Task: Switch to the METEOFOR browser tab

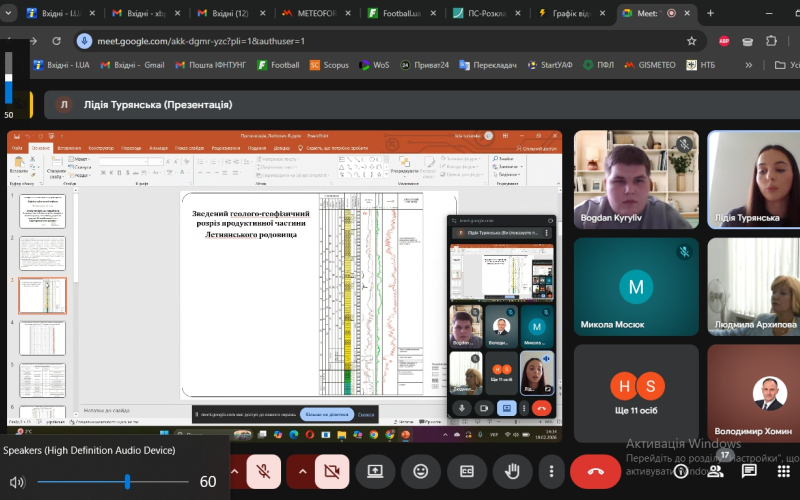Action: [x=314, y=13]
